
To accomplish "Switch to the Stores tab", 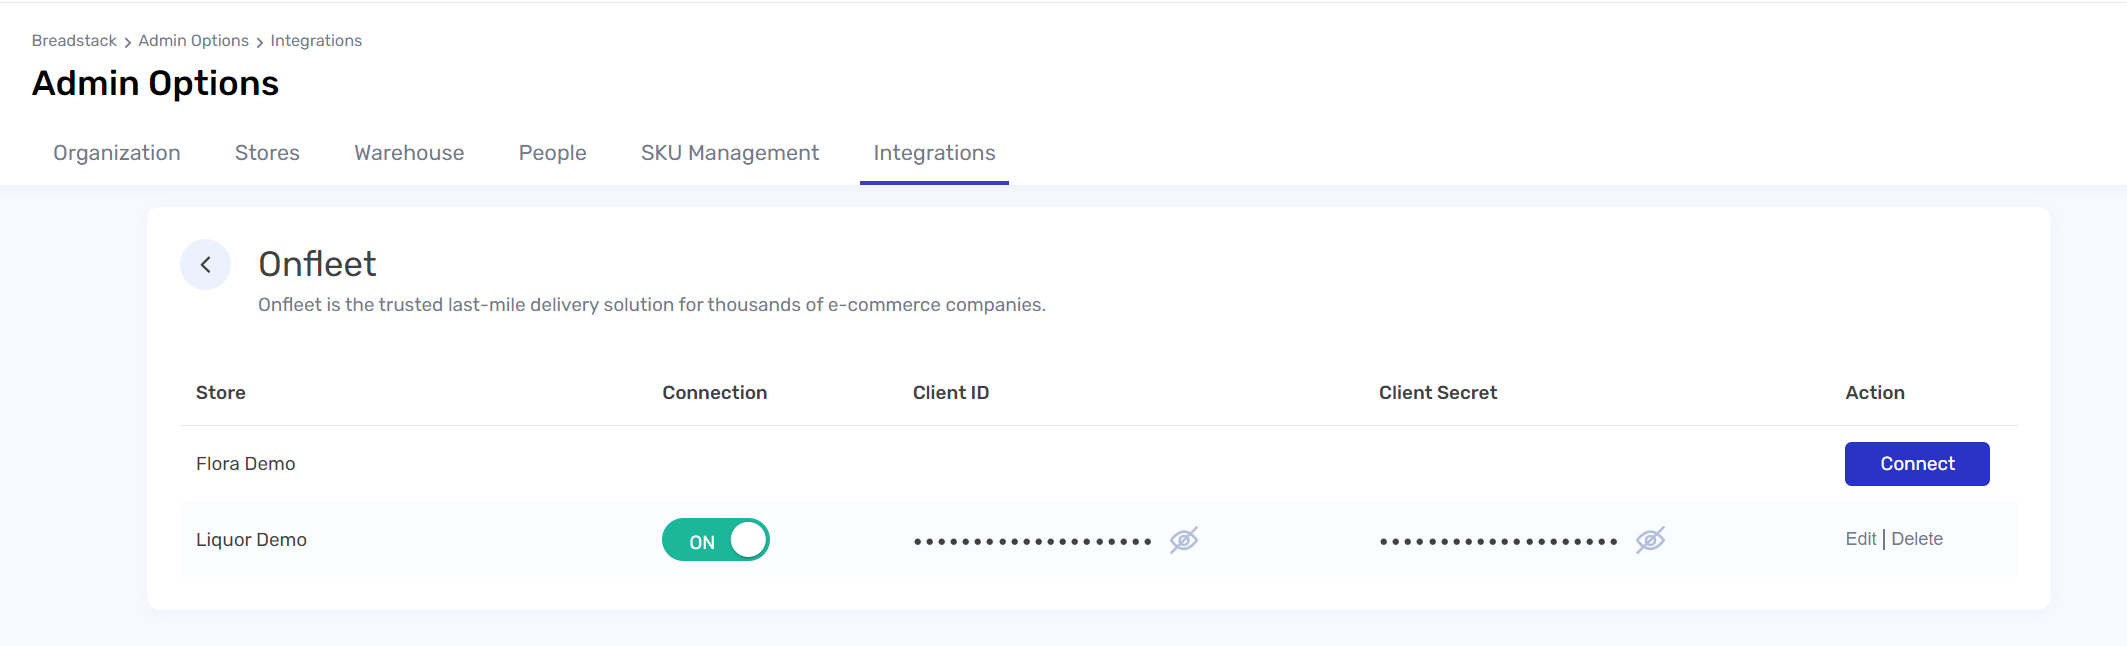I will (267, 153).
